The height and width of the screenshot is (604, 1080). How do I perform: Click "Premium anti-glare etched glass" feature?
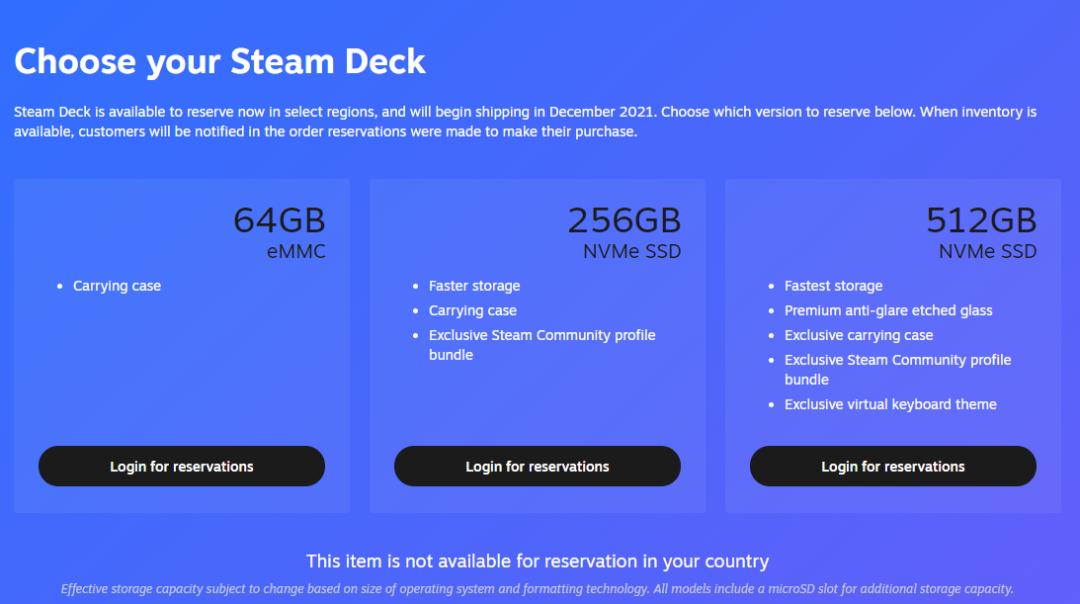888,311
